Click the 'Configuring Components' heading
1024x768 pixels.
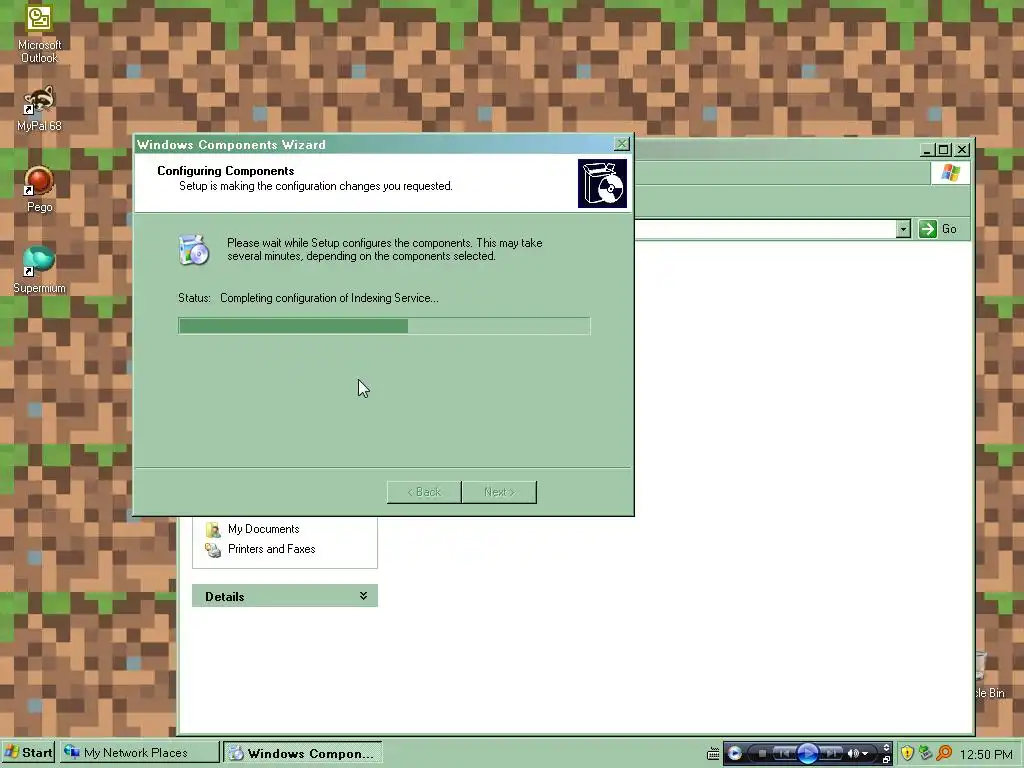225,171
